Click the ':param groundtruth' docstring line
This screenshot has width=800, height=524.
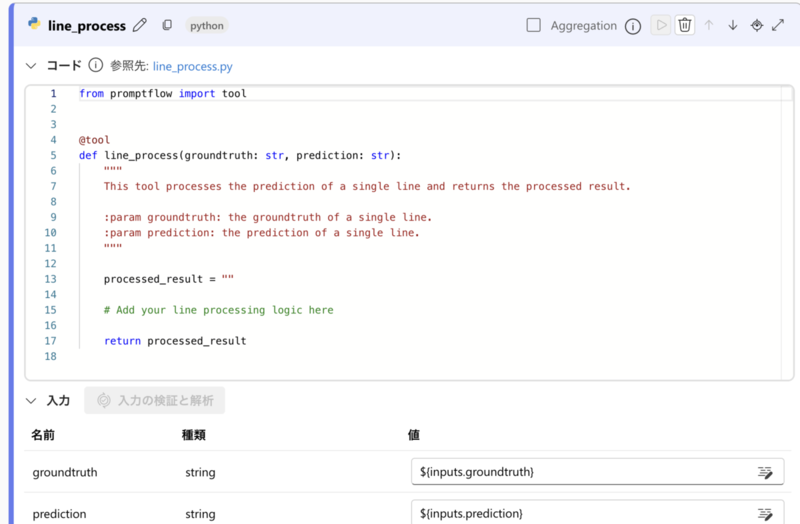268,217
